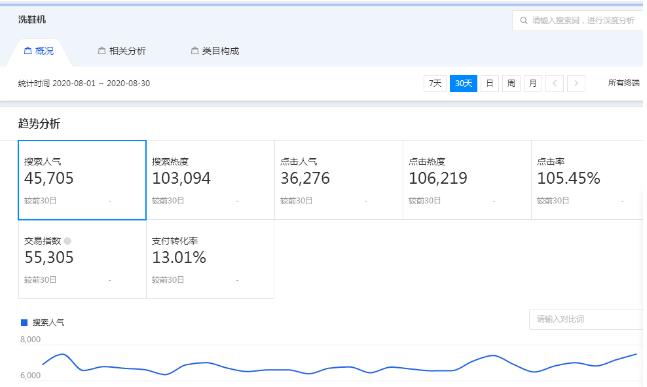Click the 趋势分析 section heading

click(x=39, y=123)
